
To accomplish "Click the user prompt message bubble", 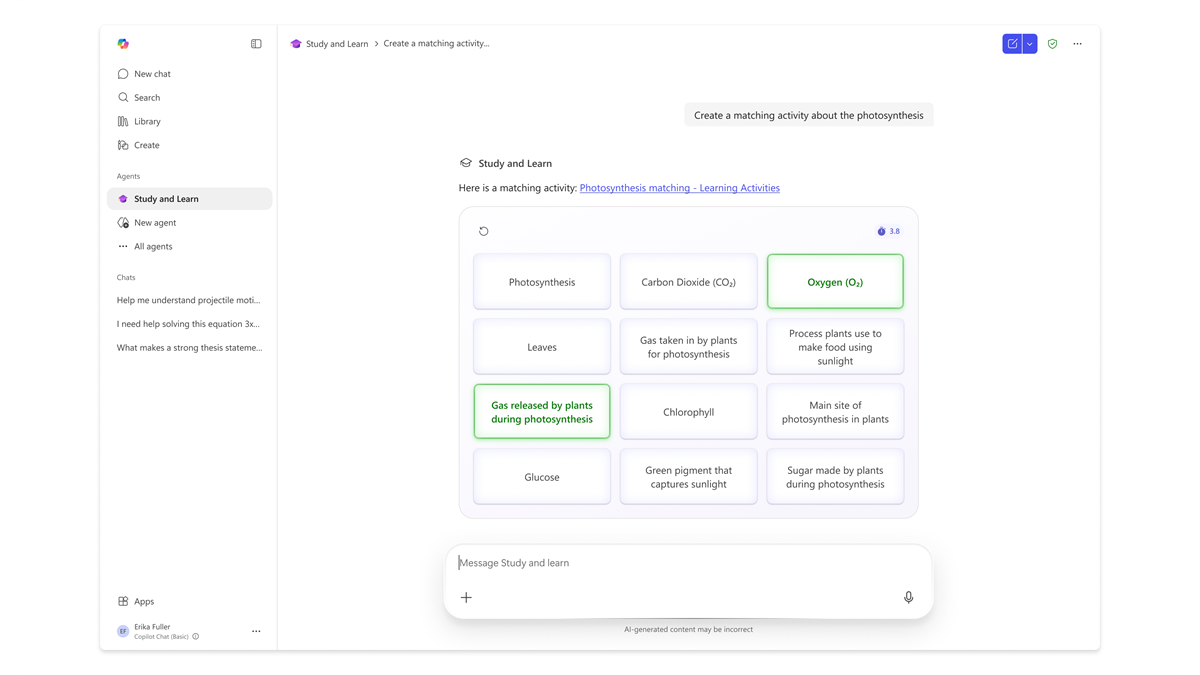I will point(809,115).
